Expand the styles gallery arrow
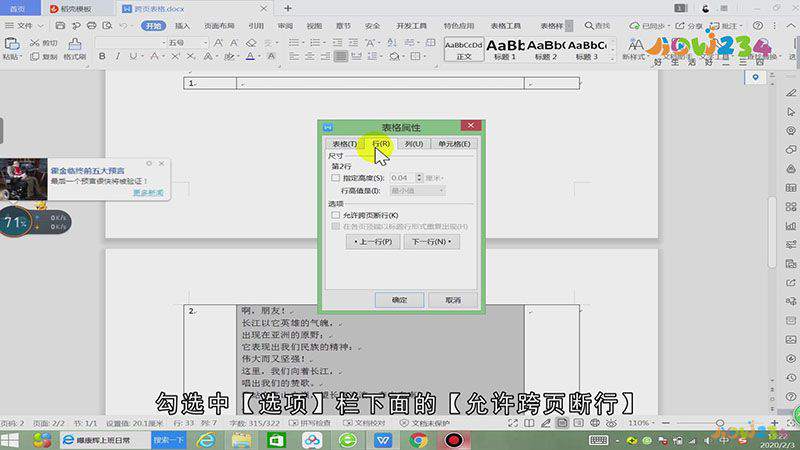 pos(612,59)
